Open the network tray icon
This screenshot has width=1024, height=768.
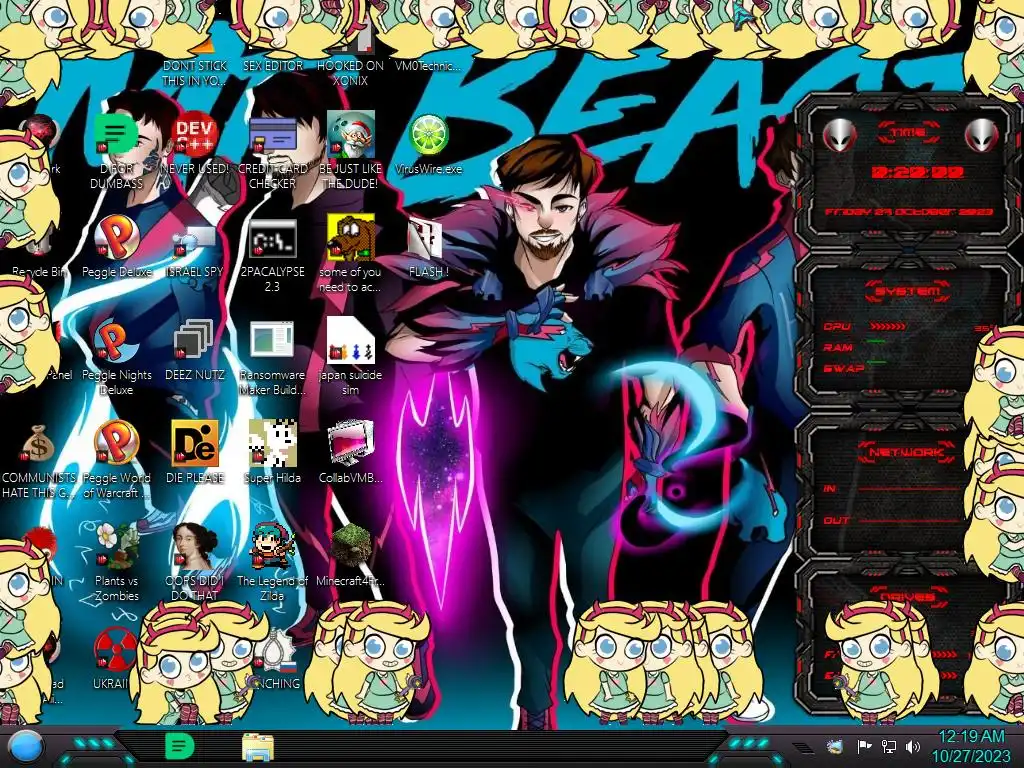coord(888,746)
